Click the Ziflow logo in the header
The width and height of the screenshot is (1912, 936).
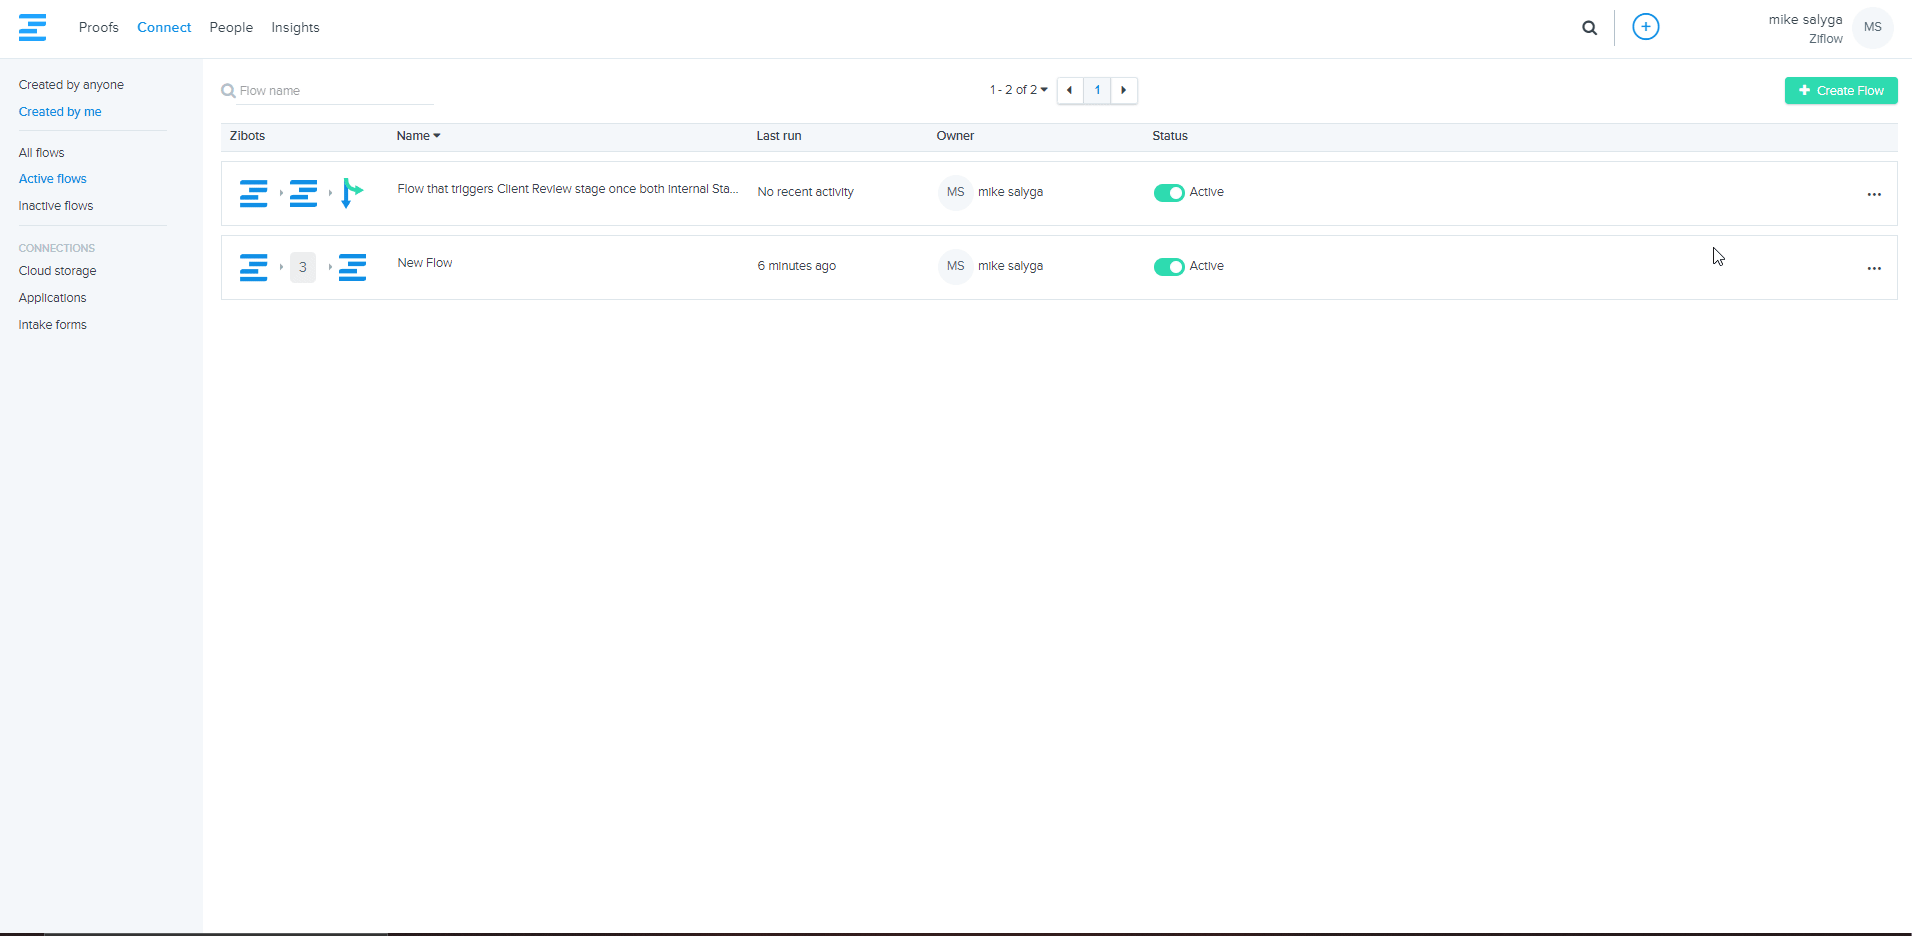click(x=32, y=28)
